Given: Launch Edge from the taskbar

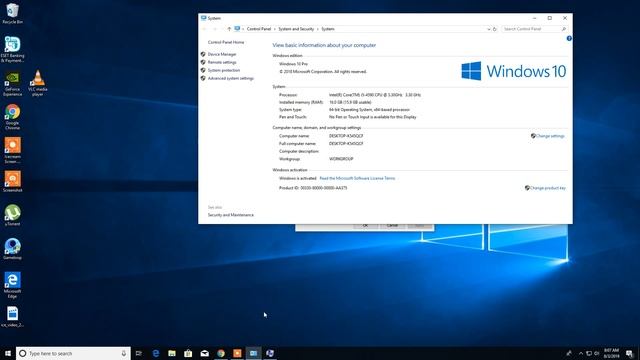Looking at the screenshot, I should (x=156, y=353).
